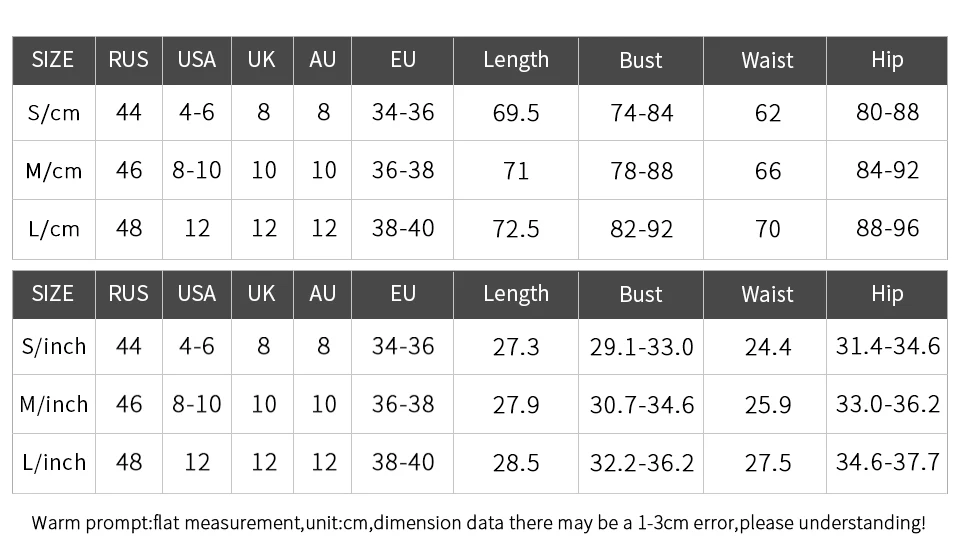The image size is (960, 544).
Task: Select the M/cm USA size 8-10
Action: pyautogui.click(x=197, y=170)
